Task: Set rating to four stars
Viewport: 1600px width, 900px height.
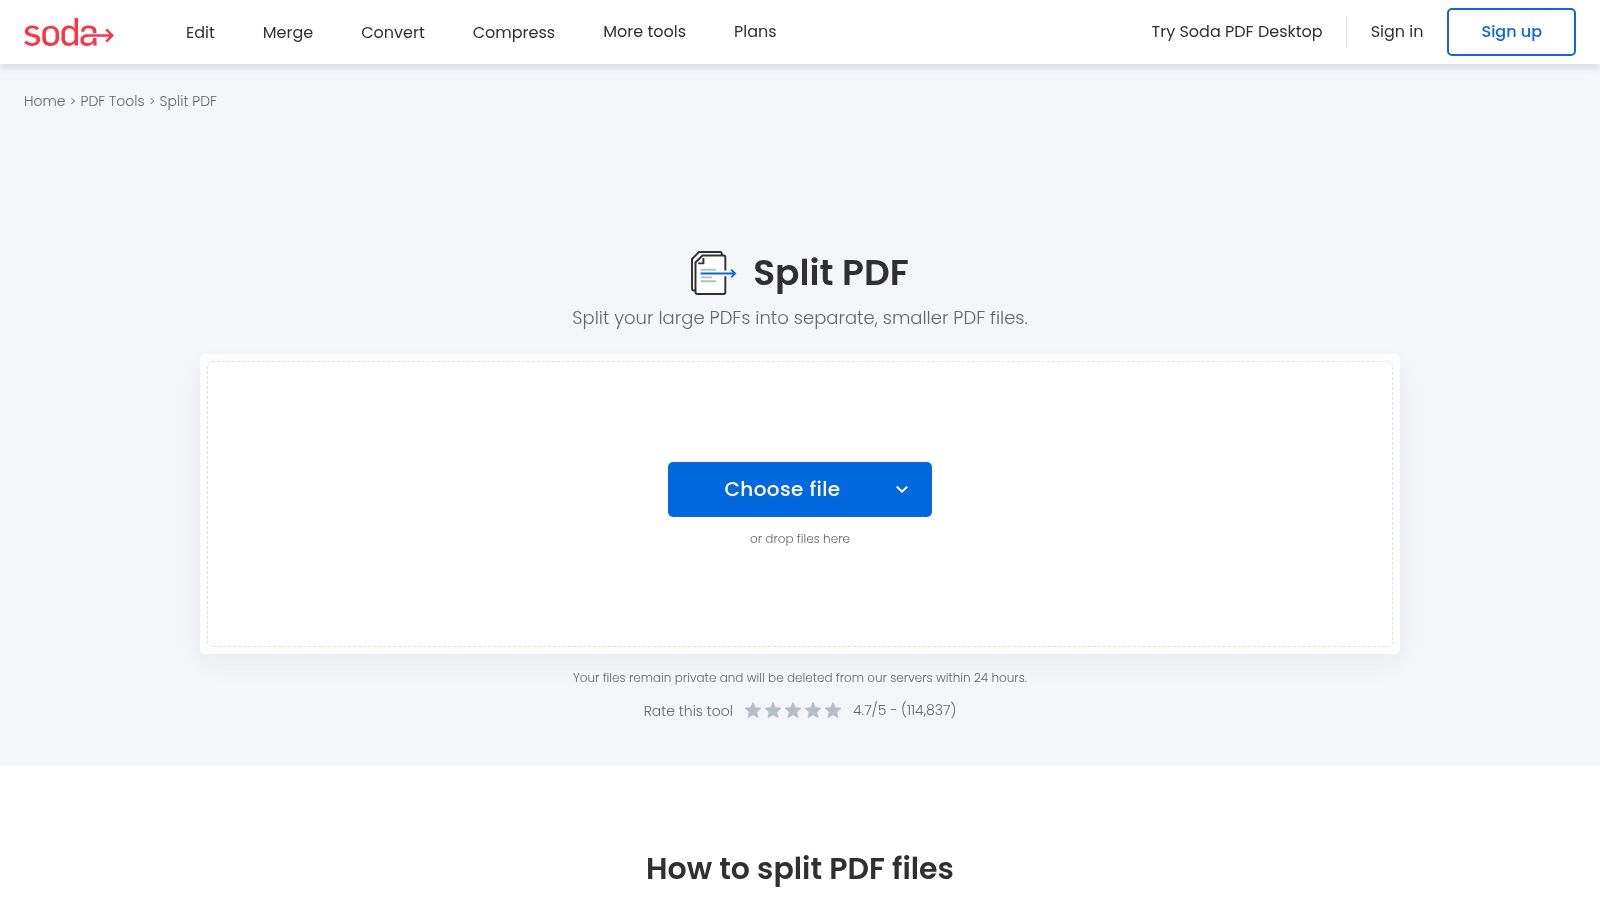Action: click(813, 710)
